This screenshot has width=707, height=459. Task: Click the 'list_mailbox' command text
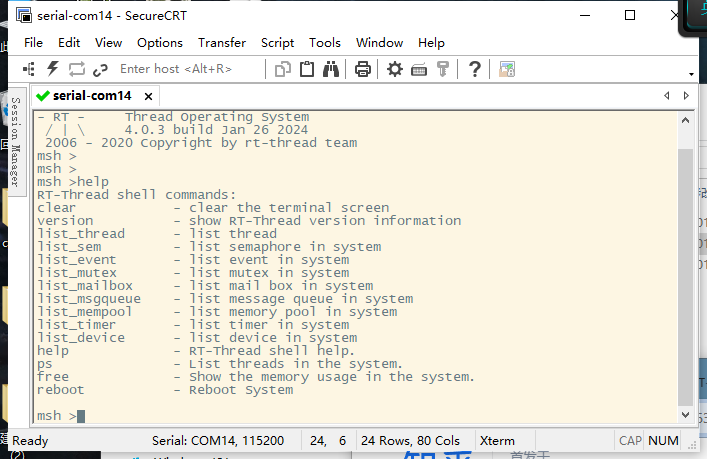[x=85, y=285]
